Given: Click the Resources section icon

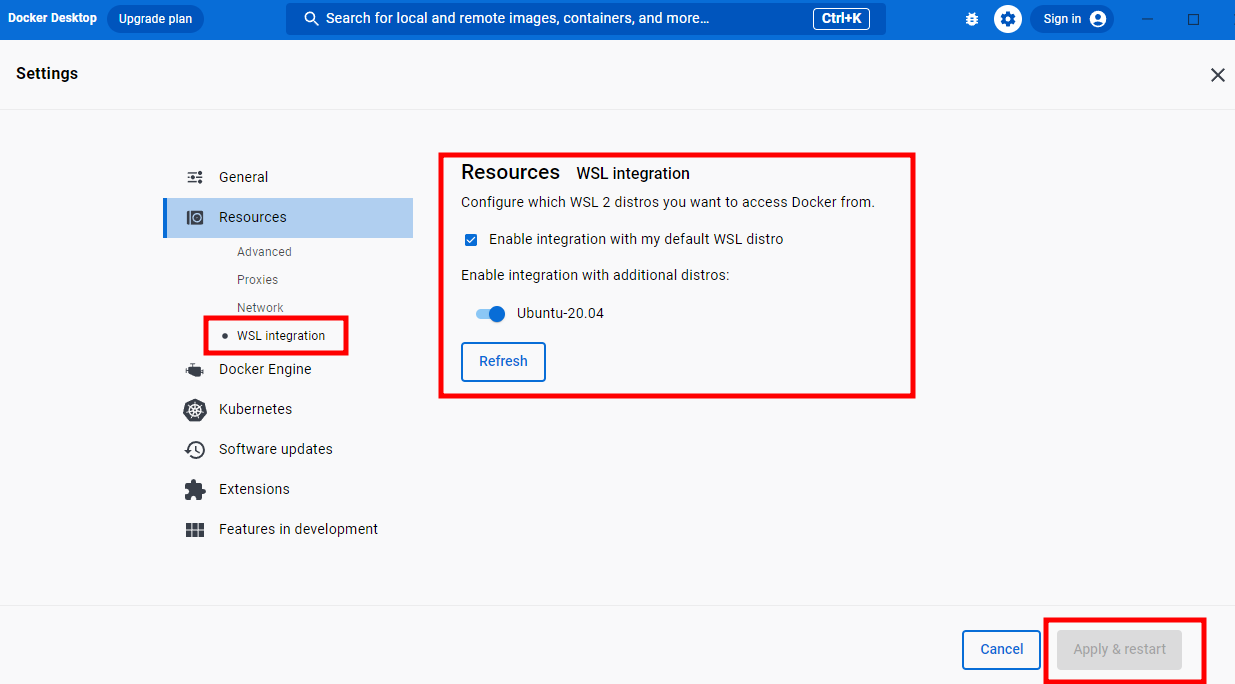Looking at the screenshot, I should (x=195, y=217).
